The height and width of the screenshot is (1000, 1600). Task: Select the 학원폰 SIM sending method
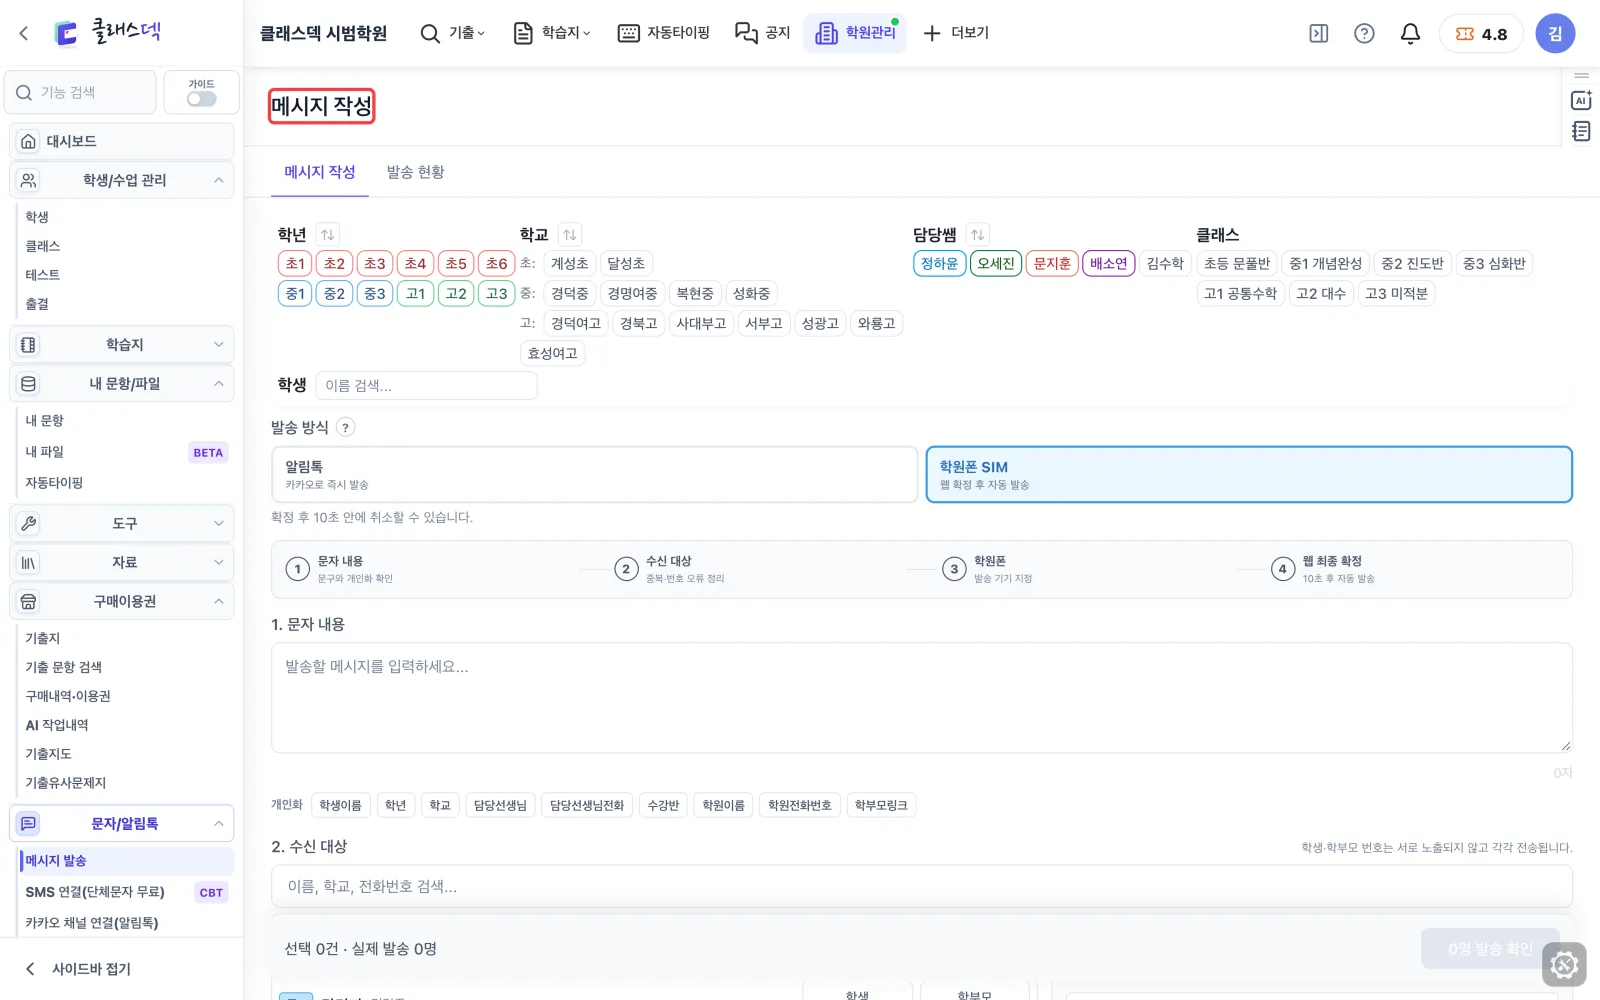[x=1249, y=474]
